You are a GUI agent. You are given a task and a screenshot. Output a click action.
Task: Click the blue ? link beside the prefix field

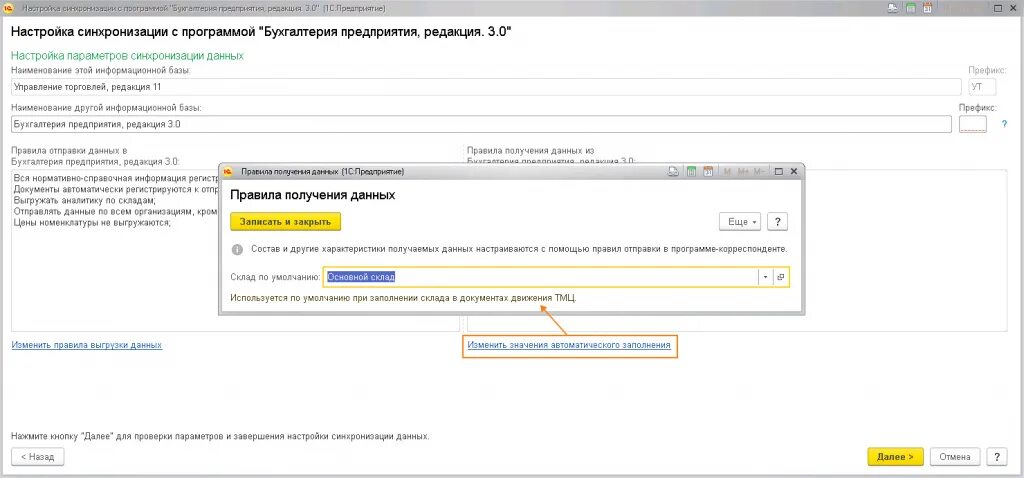point(1004,124)
